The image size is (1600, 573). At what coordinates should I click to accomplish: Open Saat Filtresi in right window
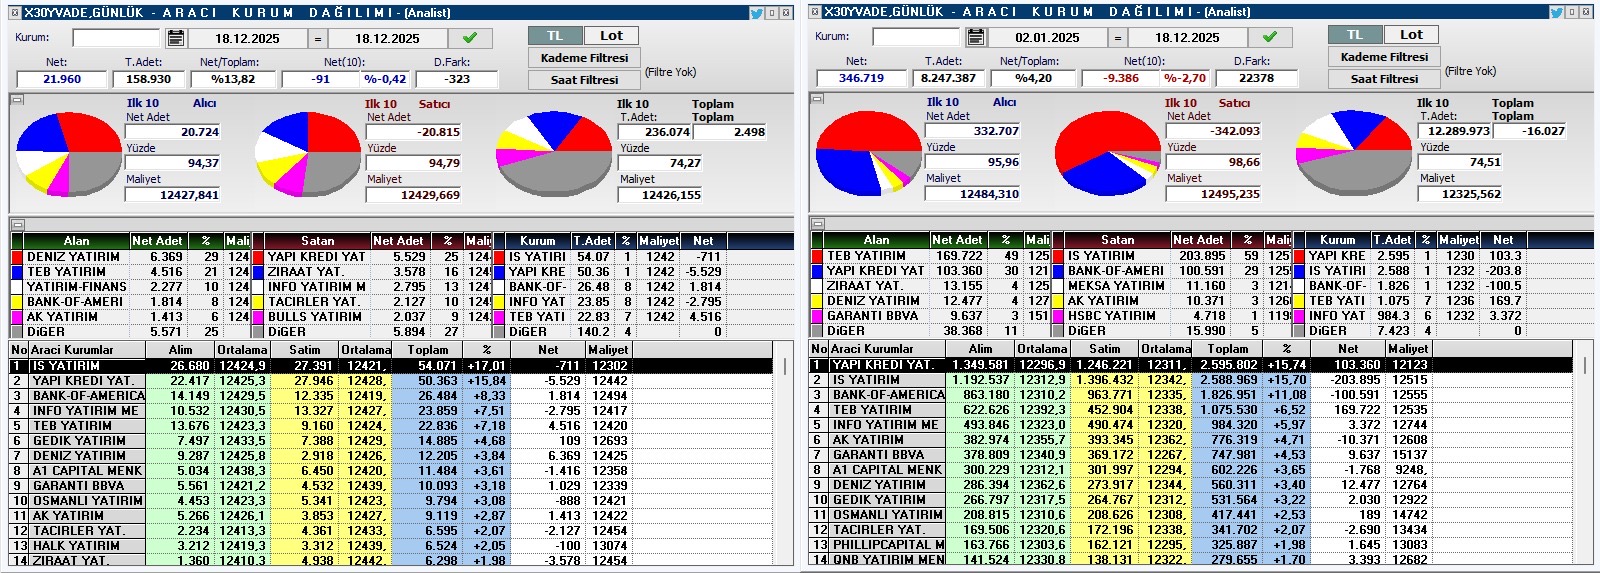(x=1384, y=79)
